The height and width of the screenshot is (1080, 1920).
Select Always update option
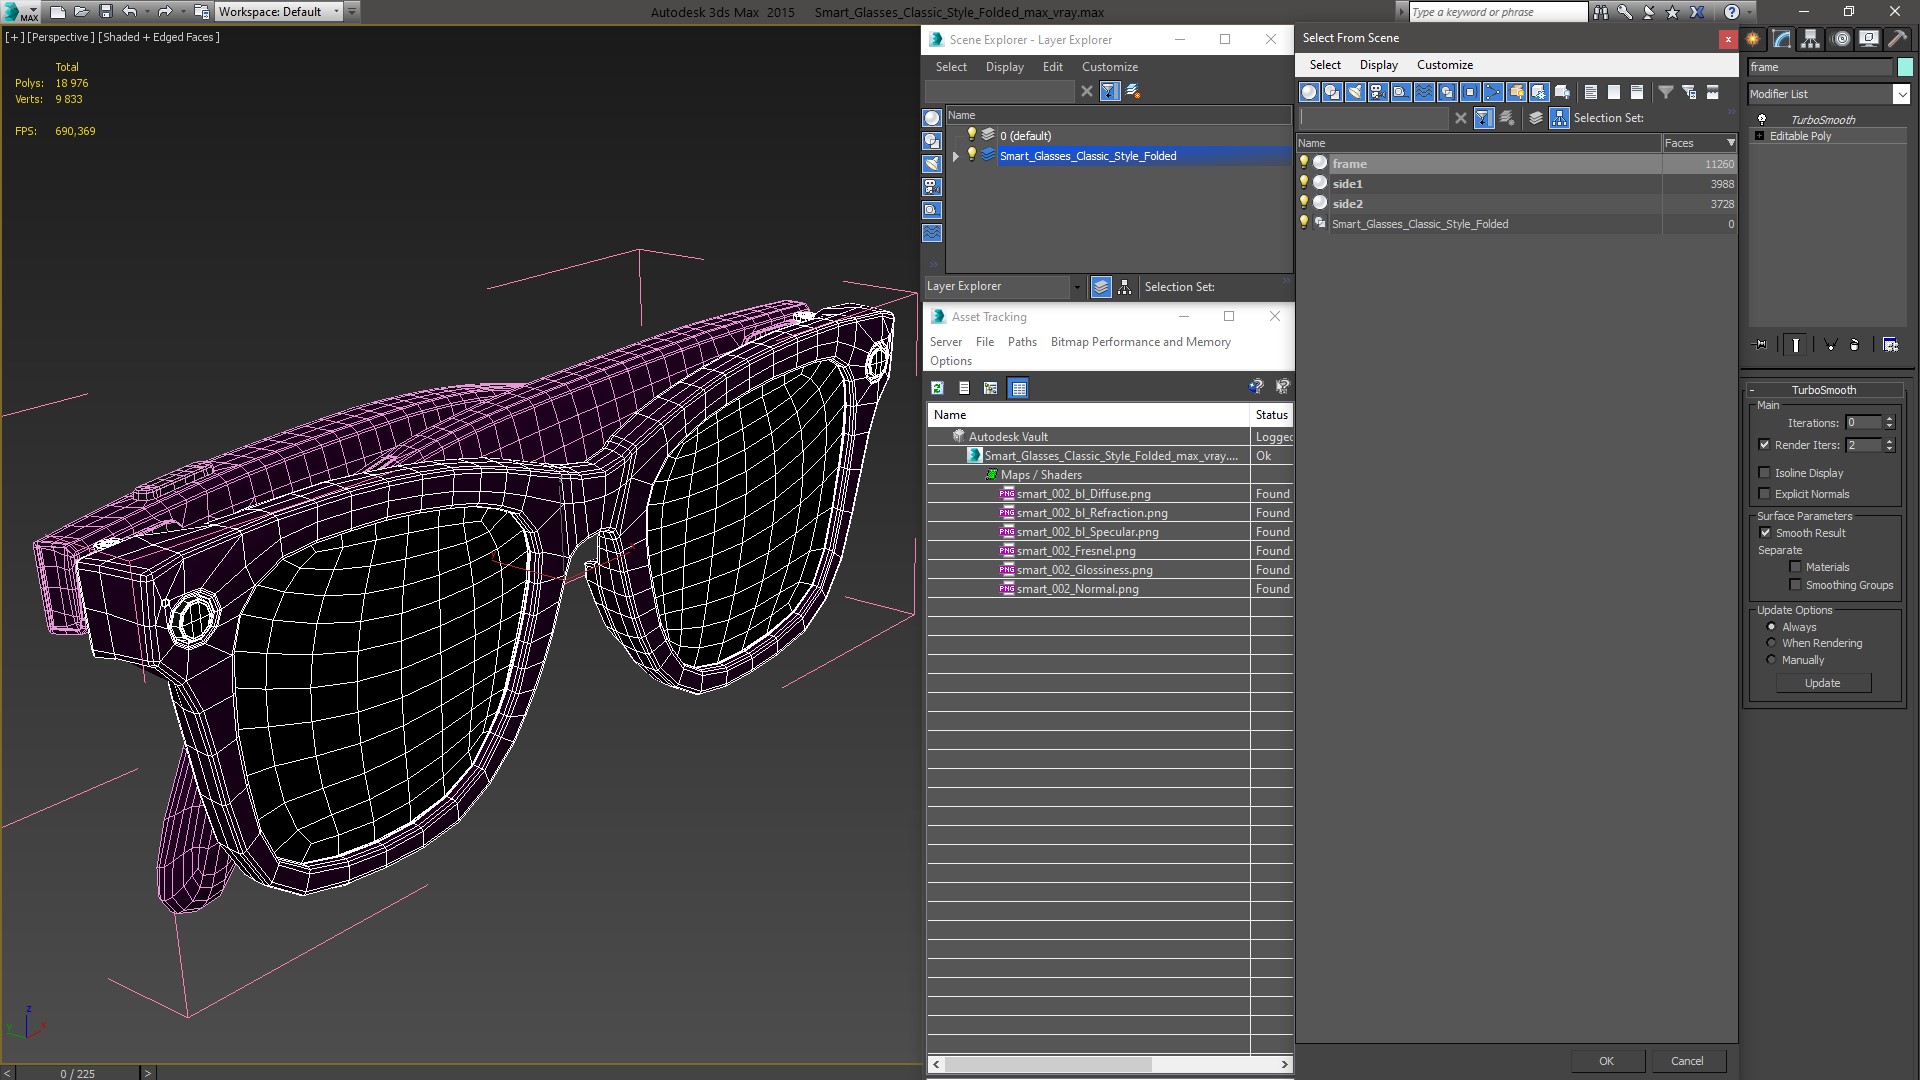coord(1771,627)
